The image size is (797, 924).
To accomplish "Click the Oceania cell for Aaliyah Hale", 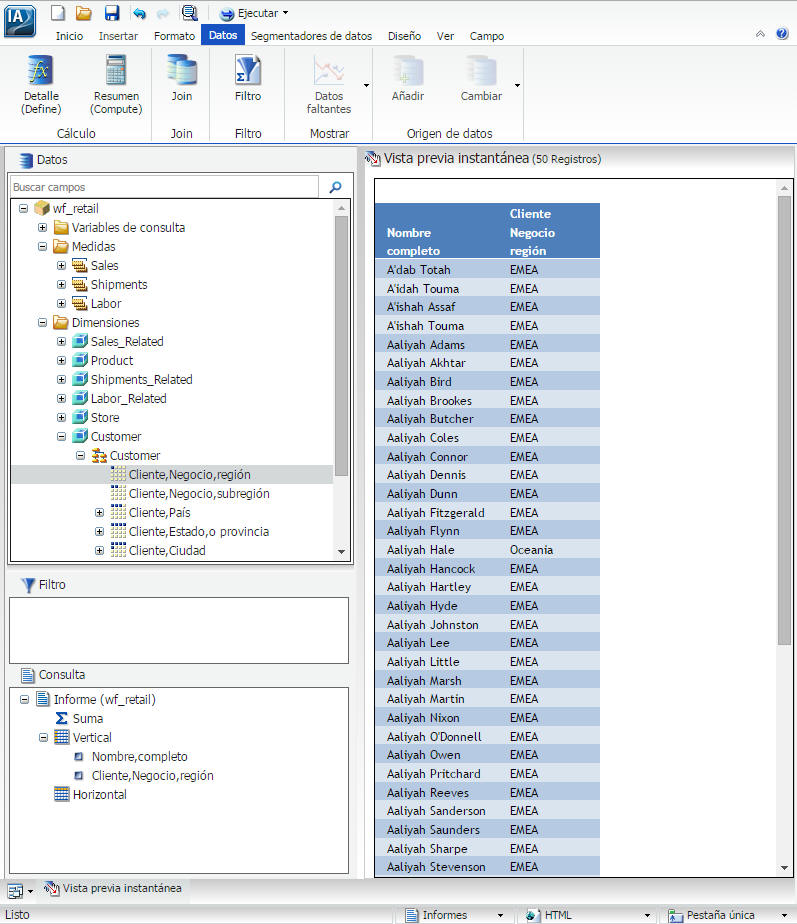I will [x=531, y=550].
